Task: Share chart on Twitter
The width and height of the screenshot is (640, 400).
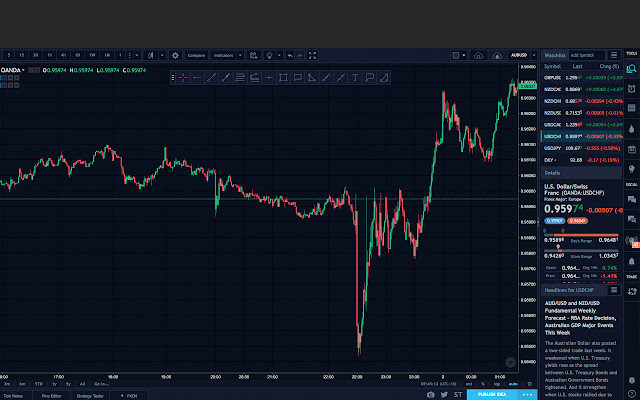Action: point(444,395)
